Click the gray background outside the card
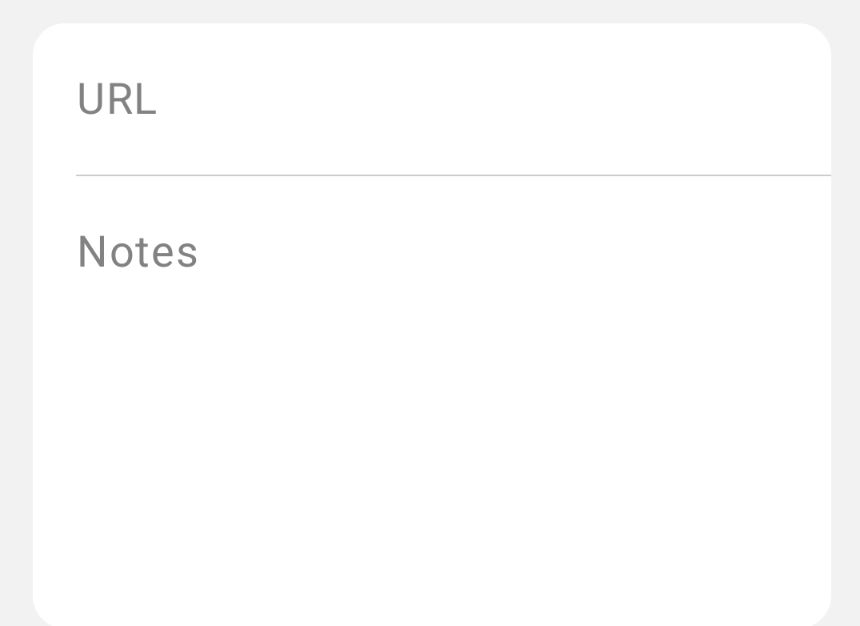 tap(15, 313)
